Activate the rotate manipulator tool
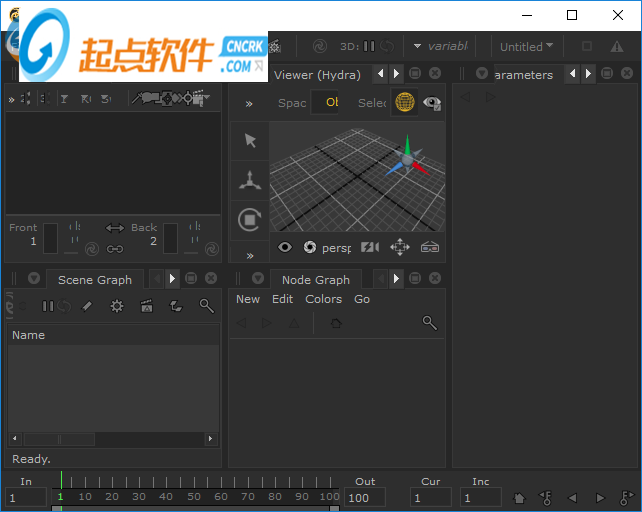This screenshot has width=642, height=512. [250, 219]
